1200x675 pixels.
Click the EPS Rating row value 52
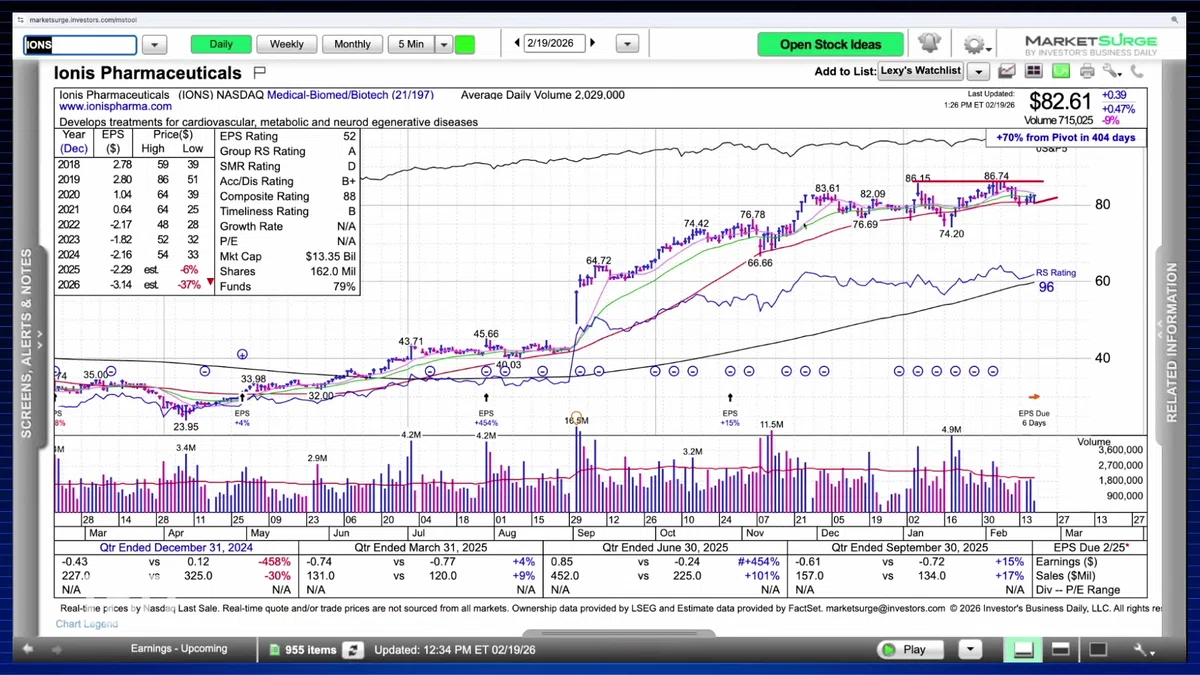[x=348, y=136]
